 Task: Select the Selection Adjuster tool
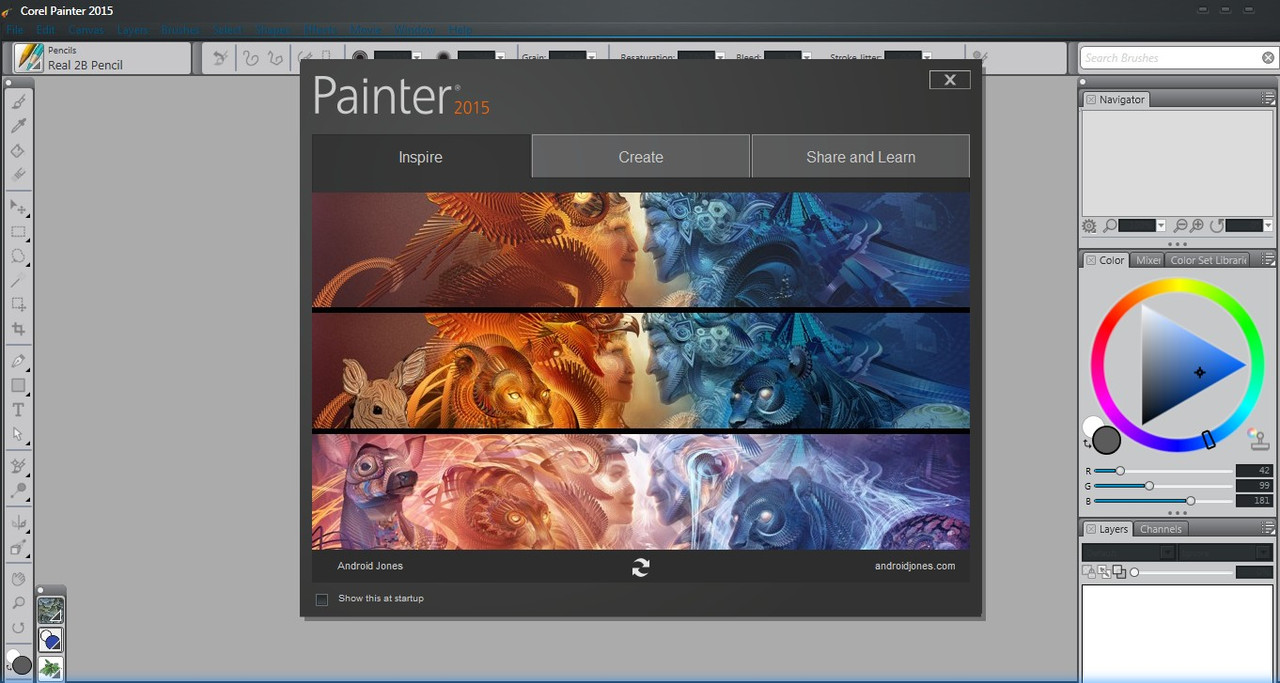pyautogui.click(x=18, y=305)
